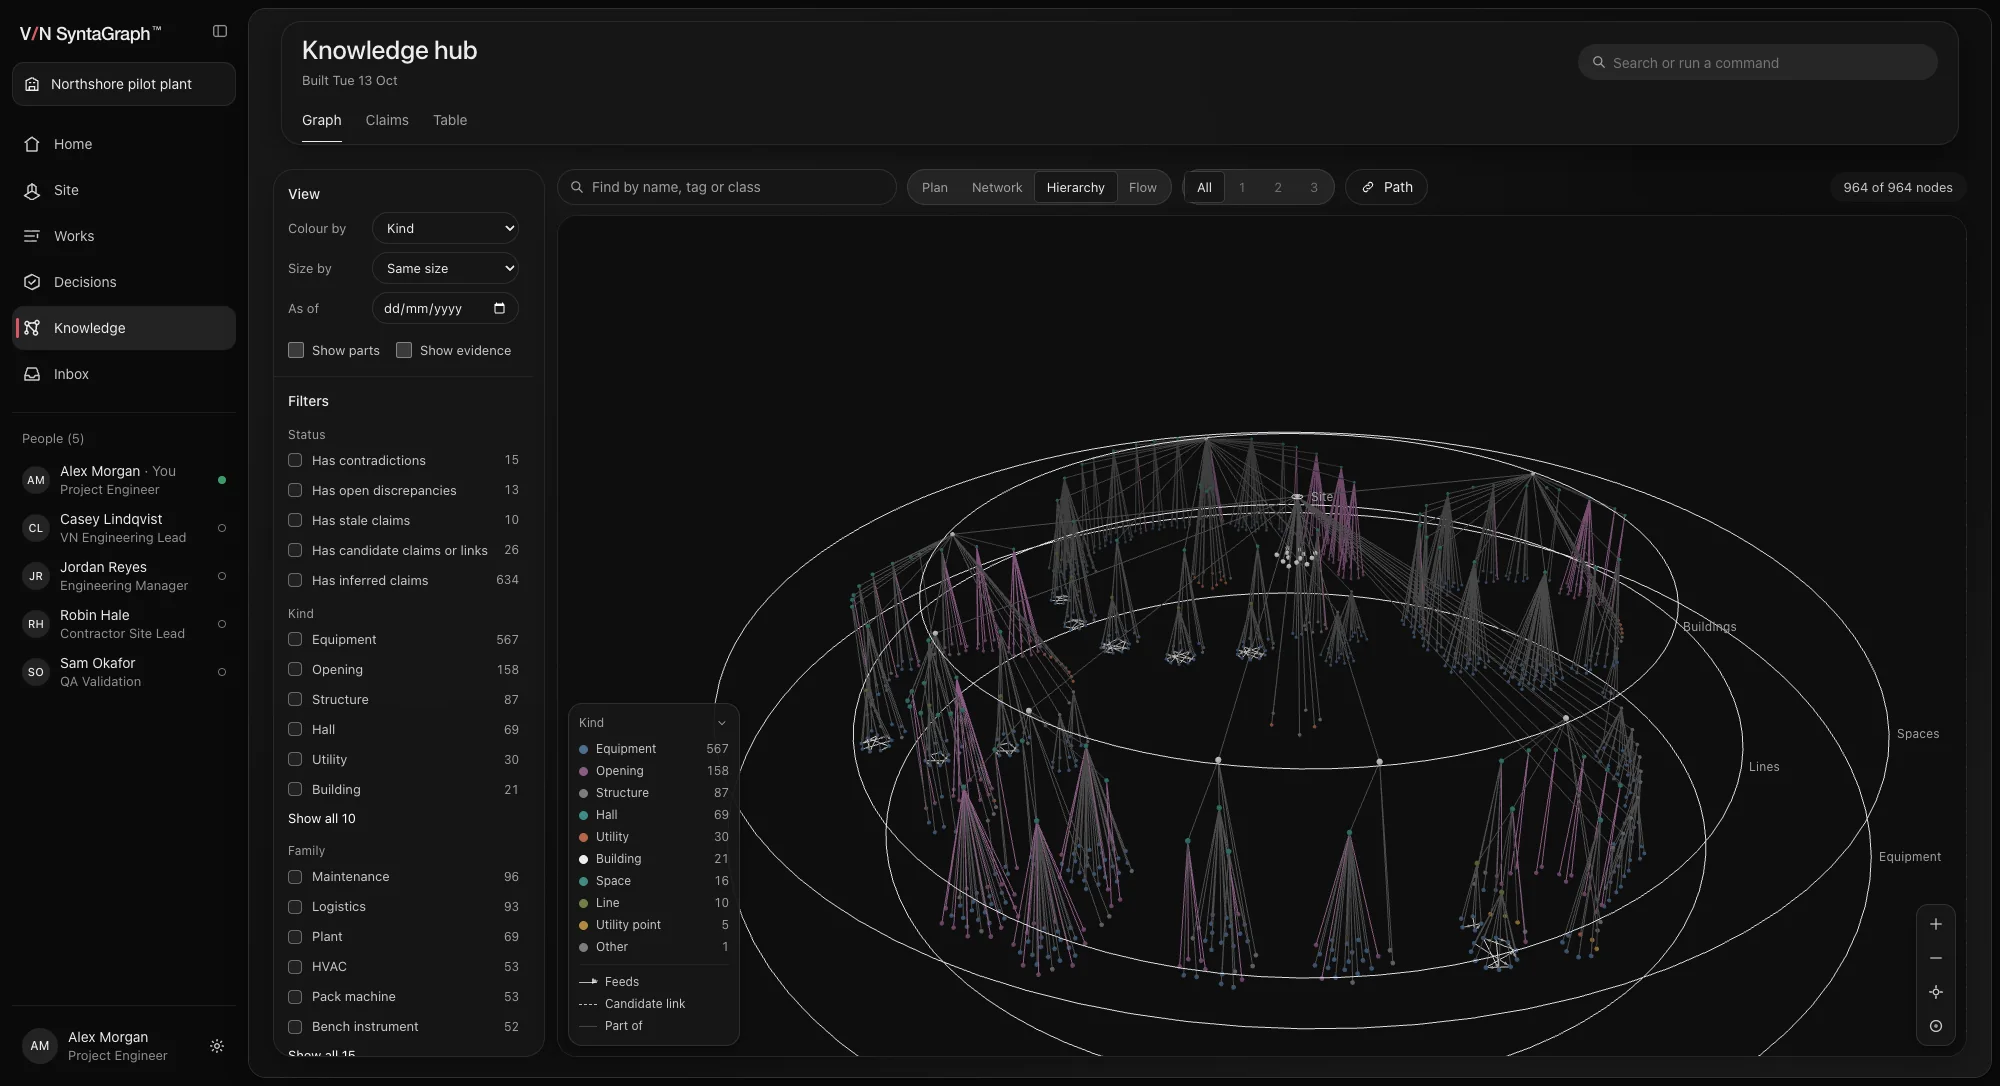Focus Find by name, tag or class field
The width and height of the screenshot is (2000, 1086).
coord(727,187)
